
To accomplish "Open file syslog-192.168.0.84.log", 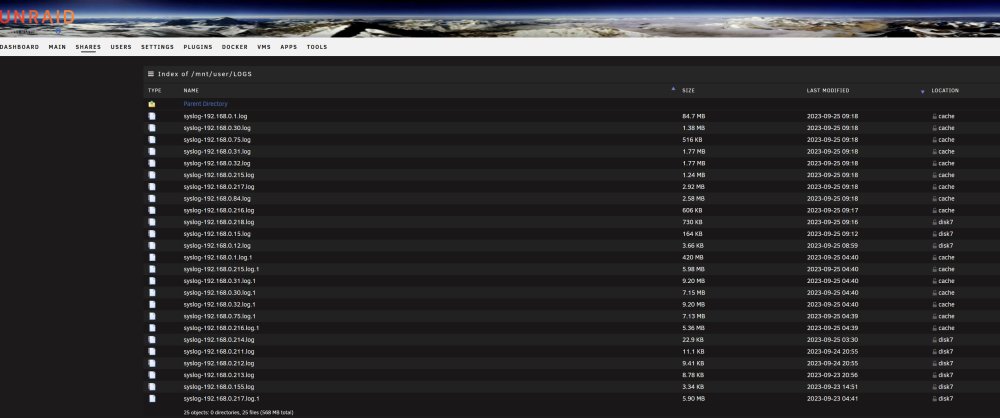I will tap(217, 198).
